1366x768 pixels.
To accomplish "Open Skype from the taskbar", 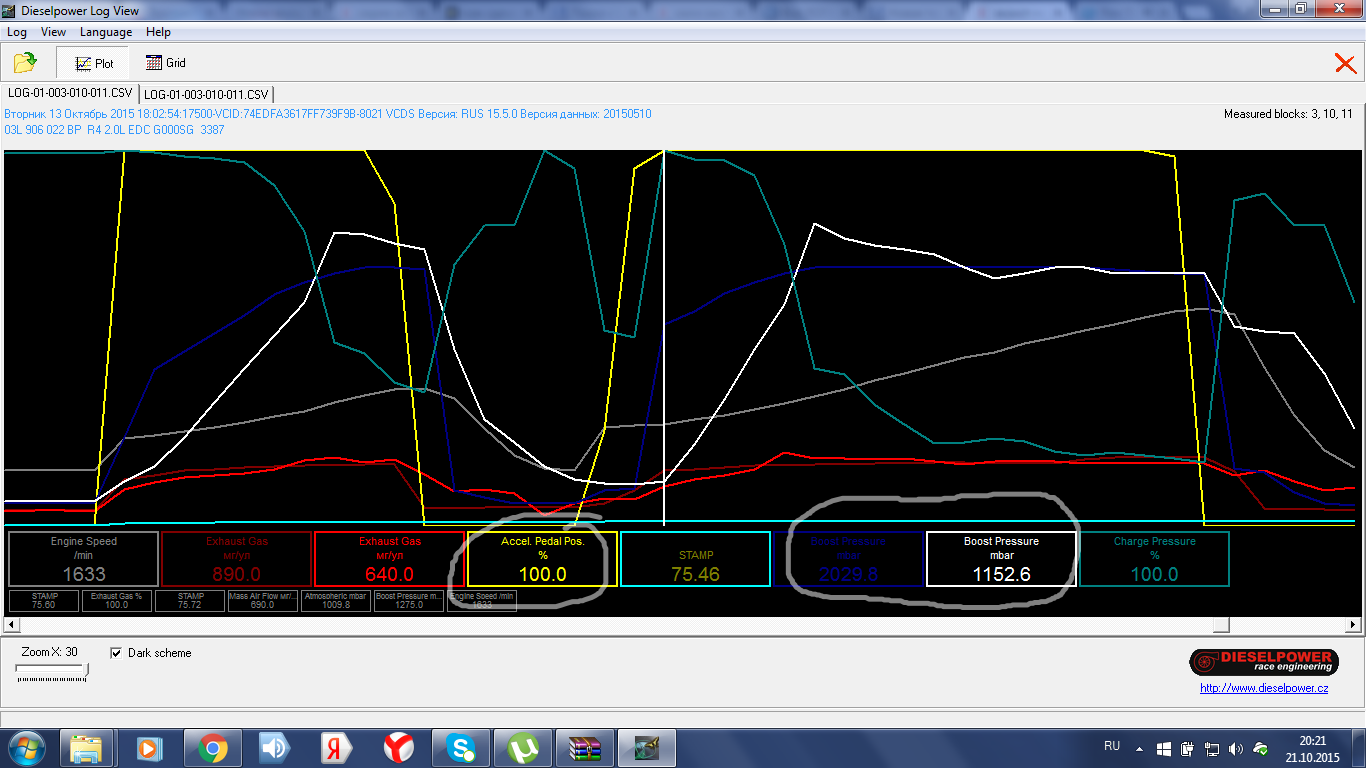I will click(x=462, y=748).
